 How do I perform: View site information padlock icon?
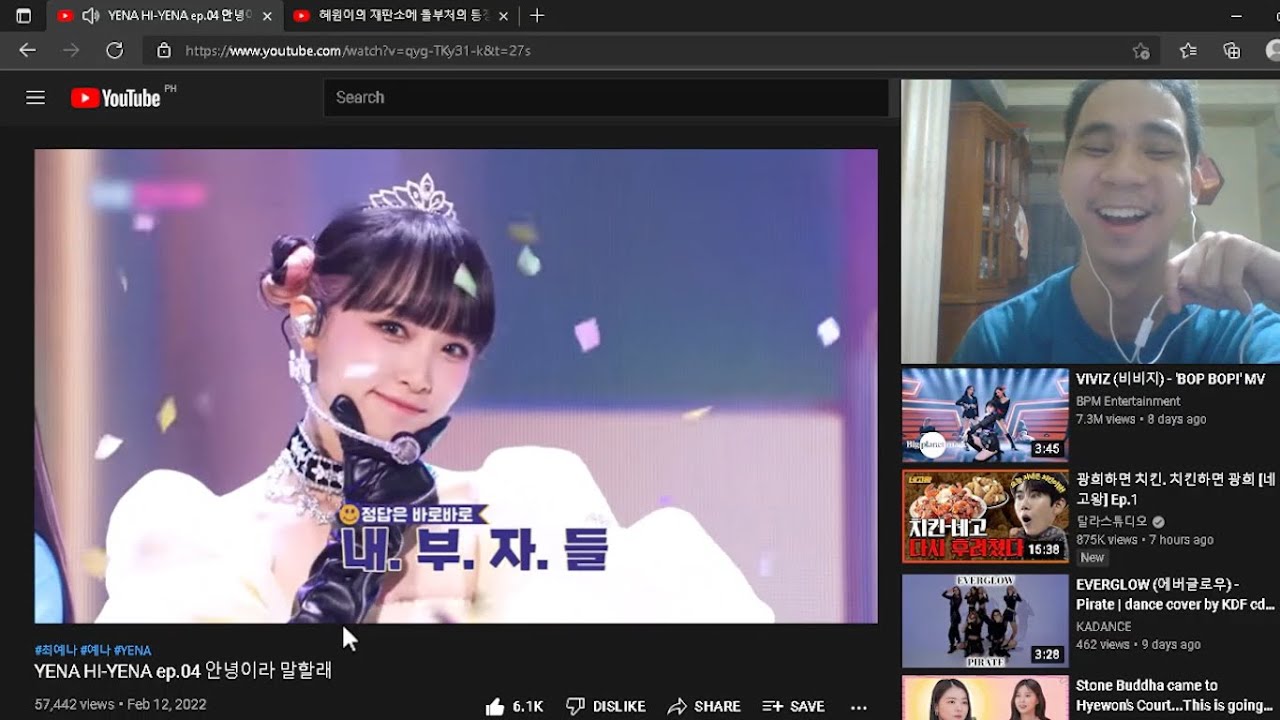pos(164,50)
